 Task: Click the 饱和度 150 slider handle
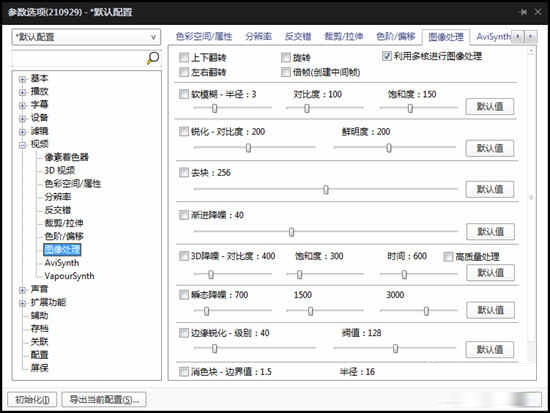(x=410, y=108)
